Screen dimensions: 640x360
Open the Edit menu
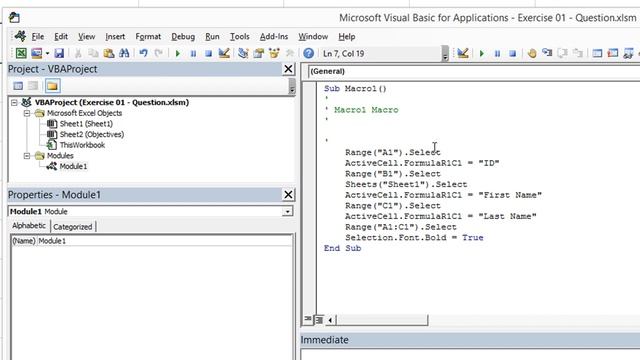point(61,36)
